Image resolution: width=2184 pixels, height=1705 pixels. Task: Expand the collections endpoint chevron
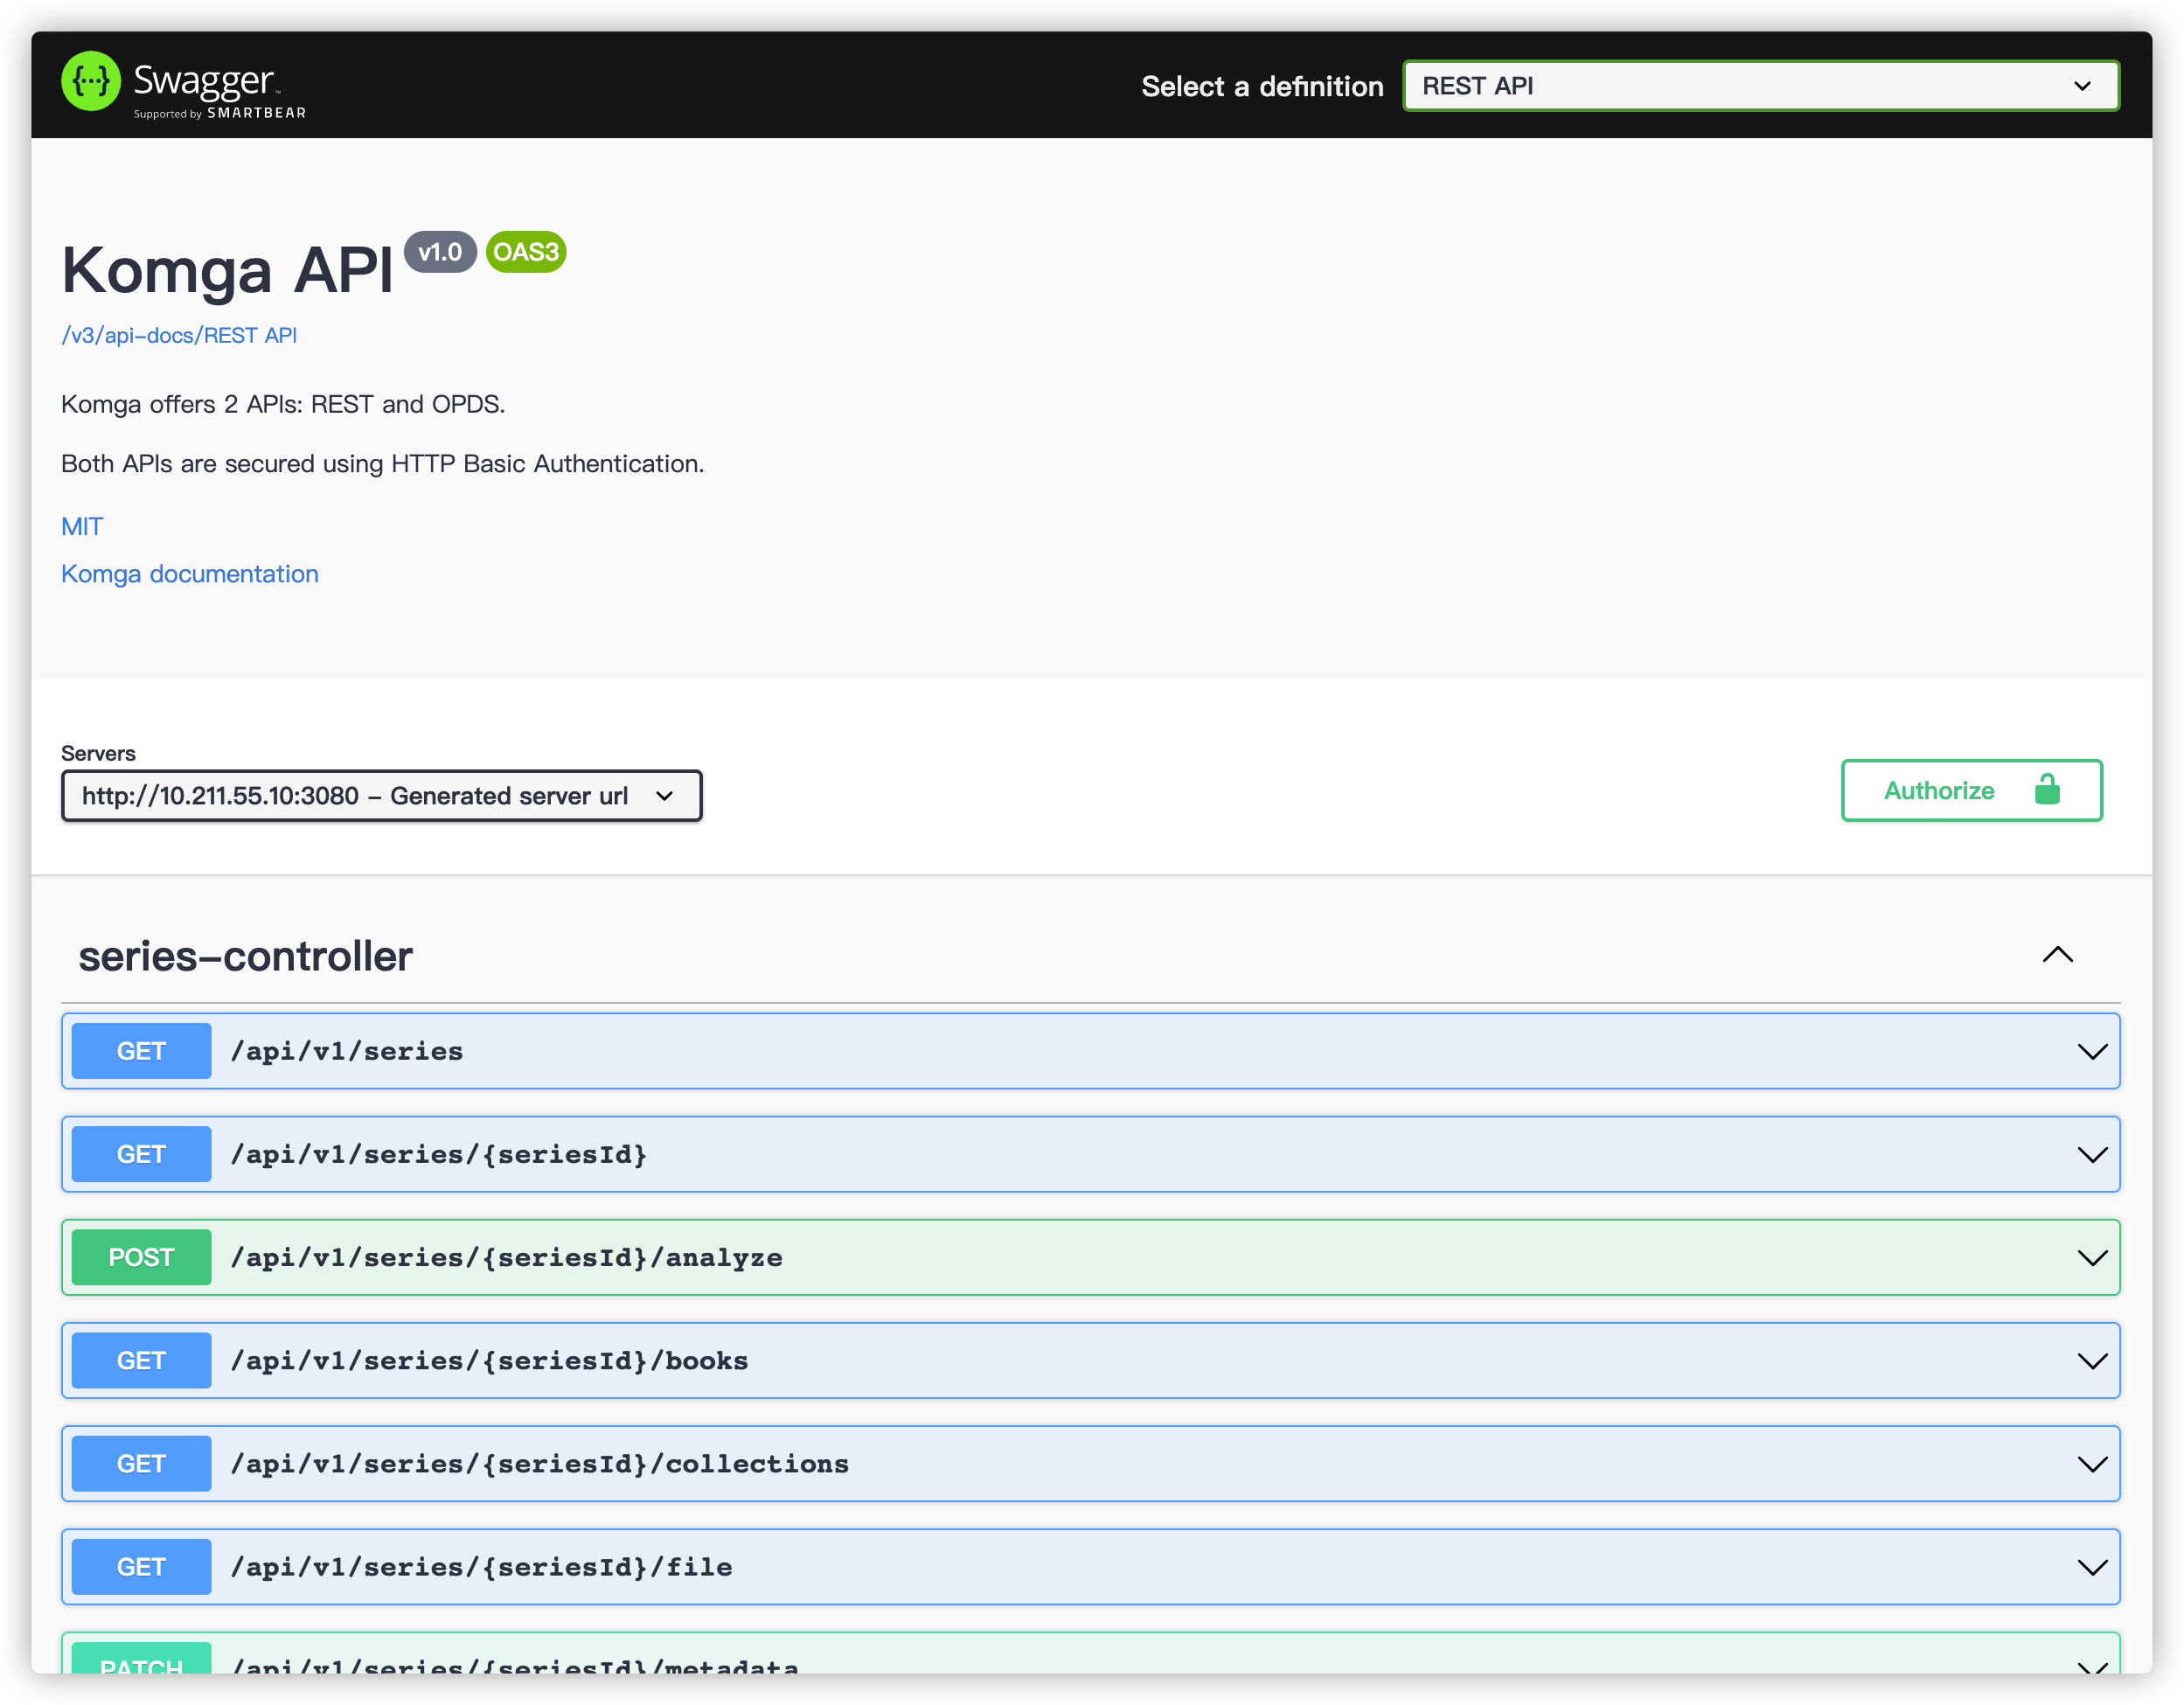click(2092, 1464)
